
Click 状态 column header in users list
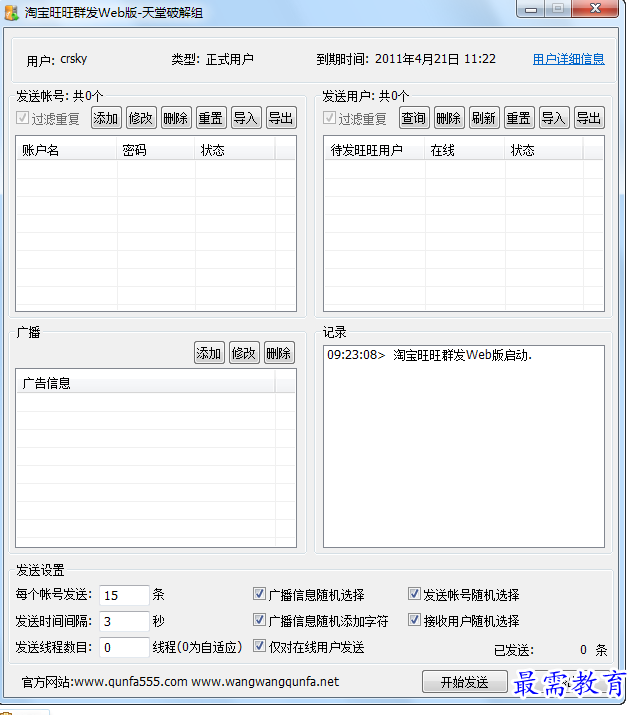[544, 150]
